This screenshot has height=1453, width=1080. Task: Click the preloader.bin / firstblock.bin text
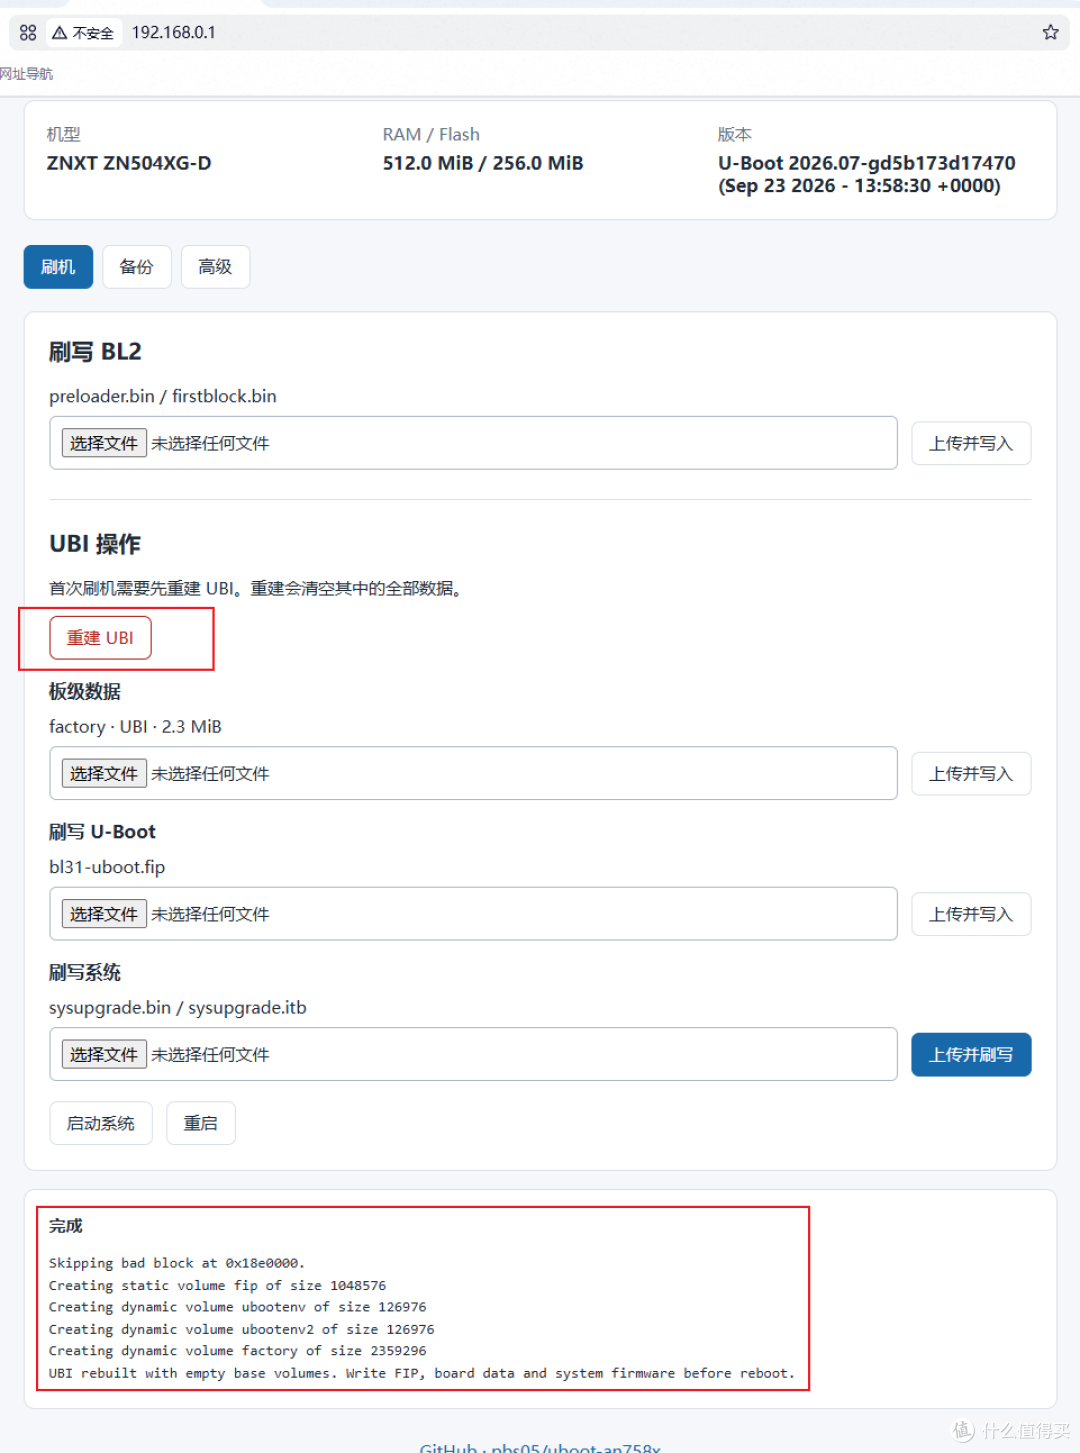163,396
